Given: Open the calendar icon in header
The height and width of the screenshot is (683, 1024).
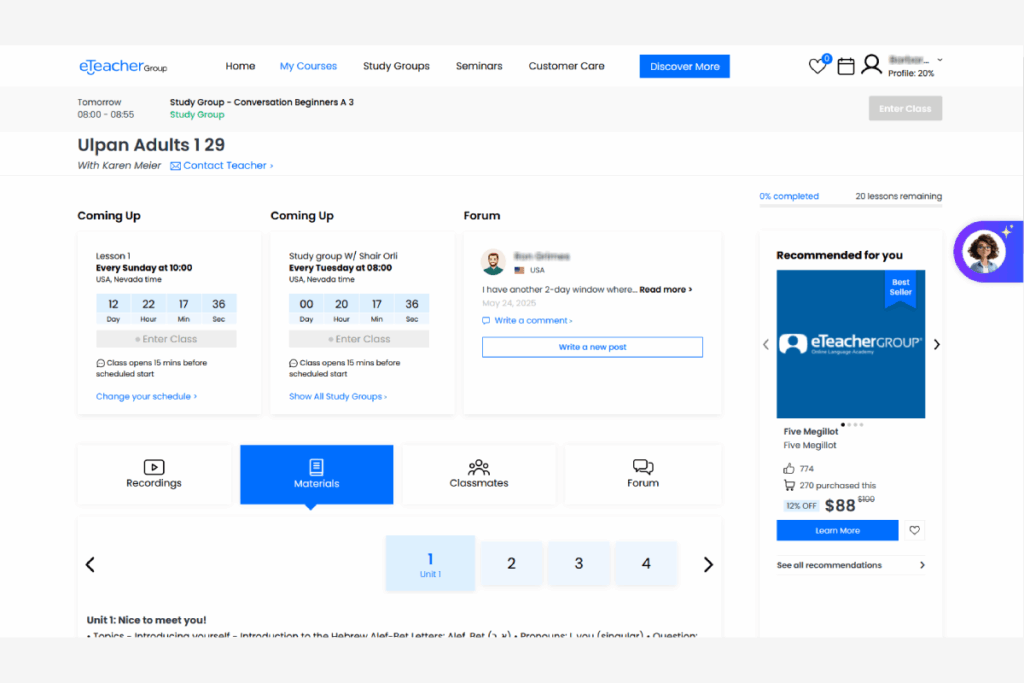Looking at the screenshot, I should [846, 66].
